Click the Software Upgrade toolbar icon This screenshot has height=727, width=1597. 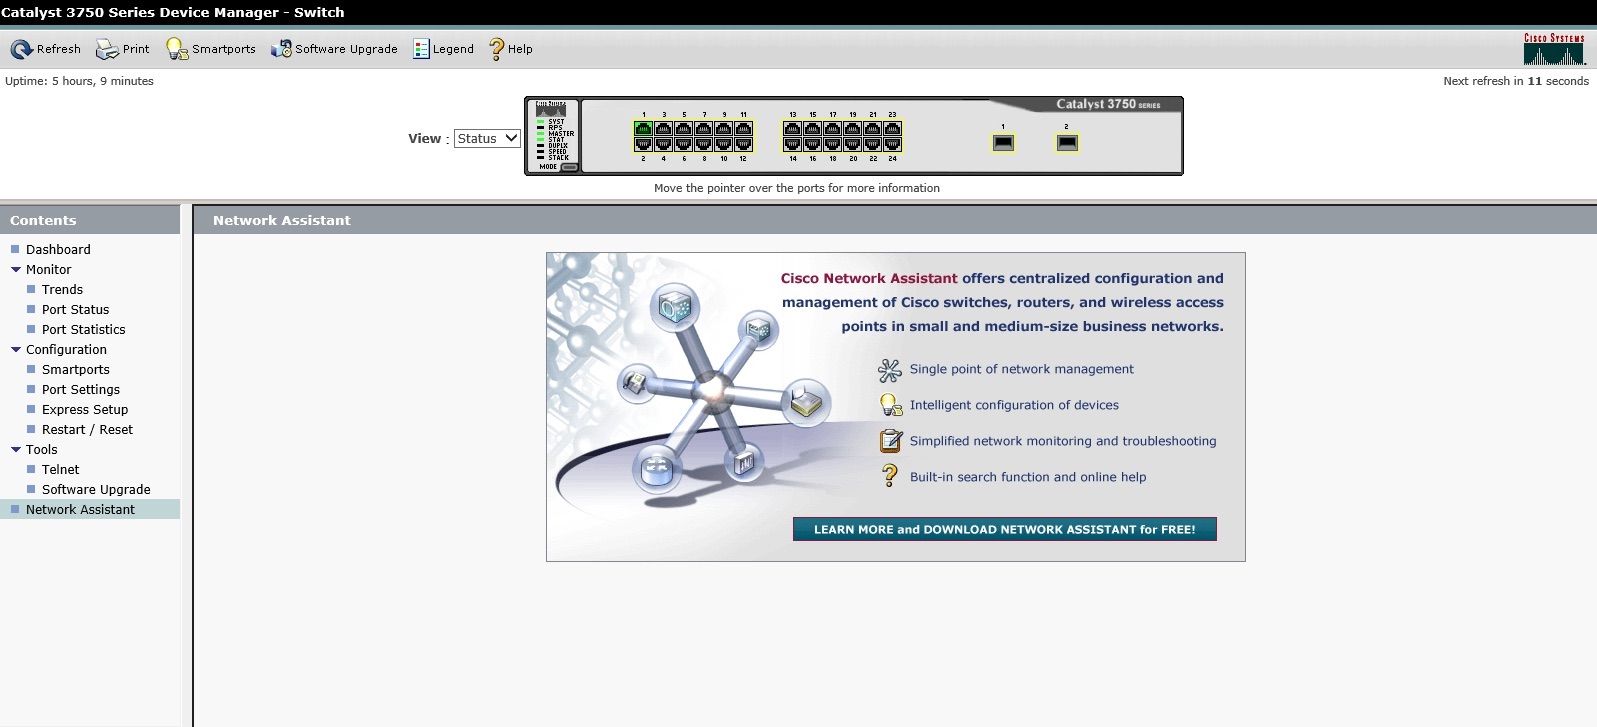click(281, 49)
